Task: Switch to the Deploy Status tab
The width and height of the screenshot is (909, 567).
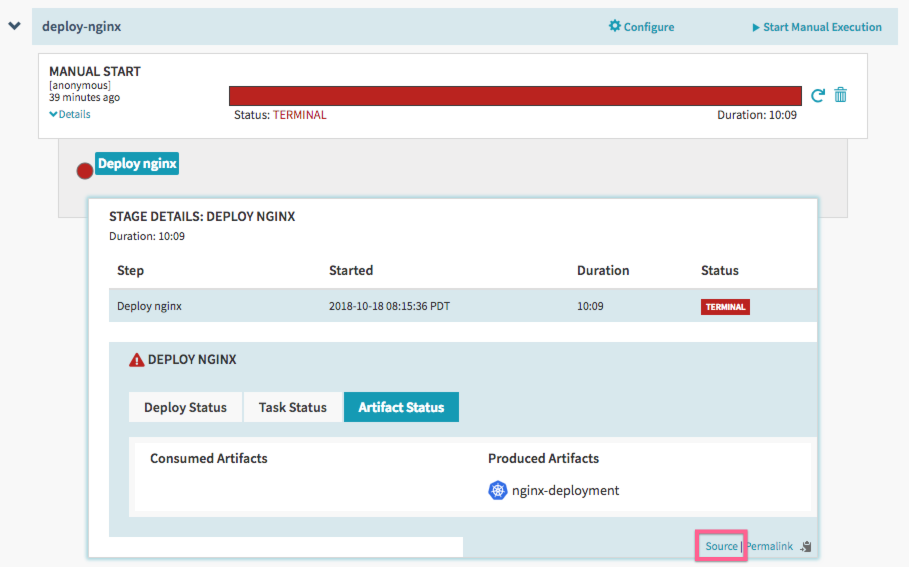Action: [x=185, y=407]
